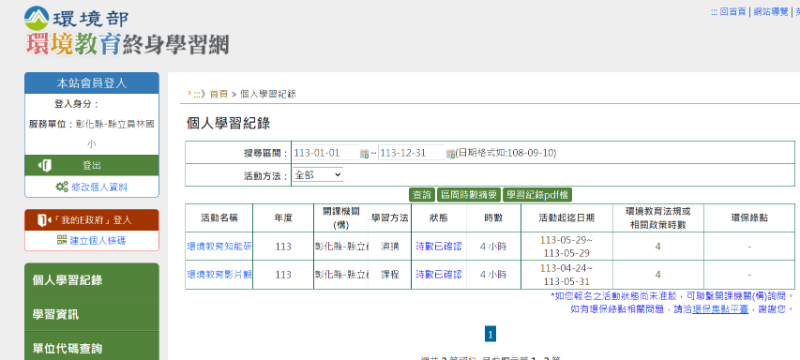
Task: Open the 活動方法 dropdown set to 全部
Action: [x=318, y=175]
